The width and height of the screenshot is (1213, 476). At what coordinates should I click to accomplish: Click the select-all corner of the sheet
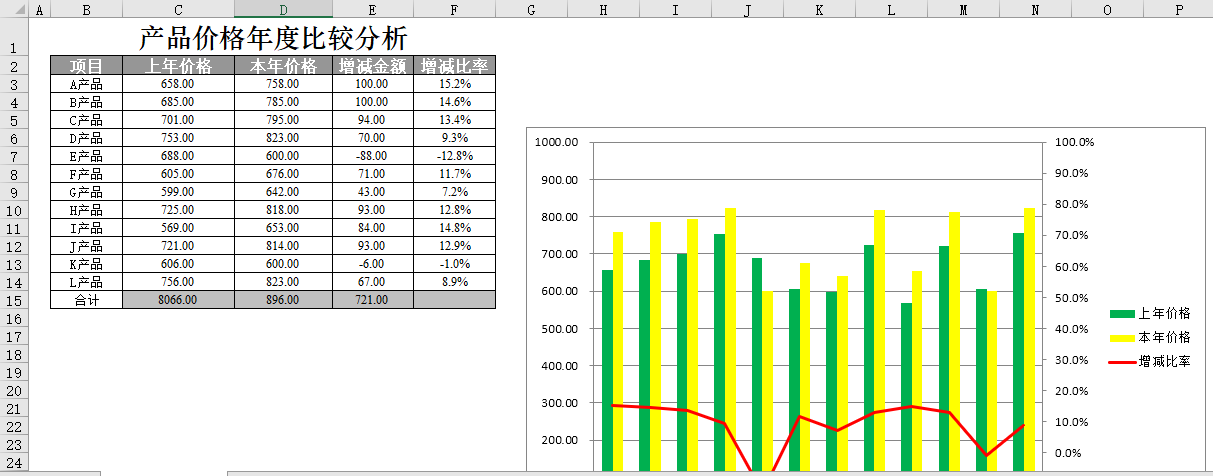click(14, 9)
